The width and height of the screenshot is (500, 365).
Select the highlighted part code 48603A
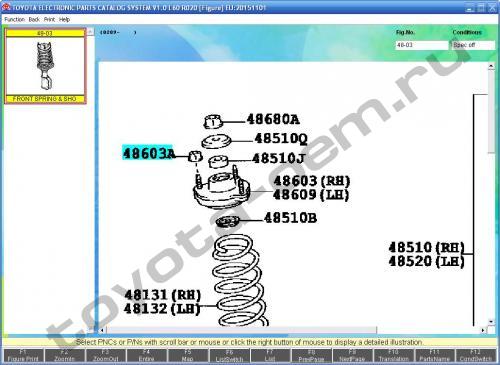click(148, 153)
